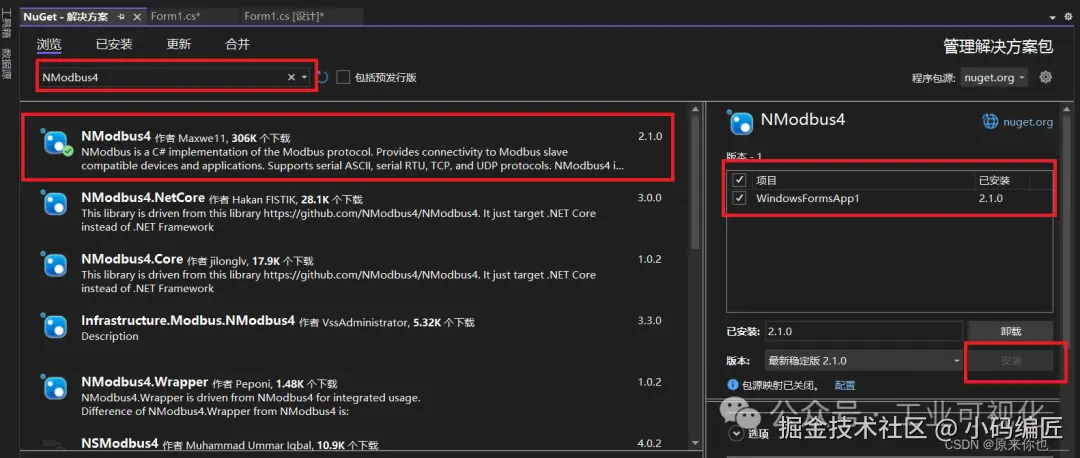Click the 卸载 button
The height and width of the screenshot is (458, 1080).
tap(1010, 331)
